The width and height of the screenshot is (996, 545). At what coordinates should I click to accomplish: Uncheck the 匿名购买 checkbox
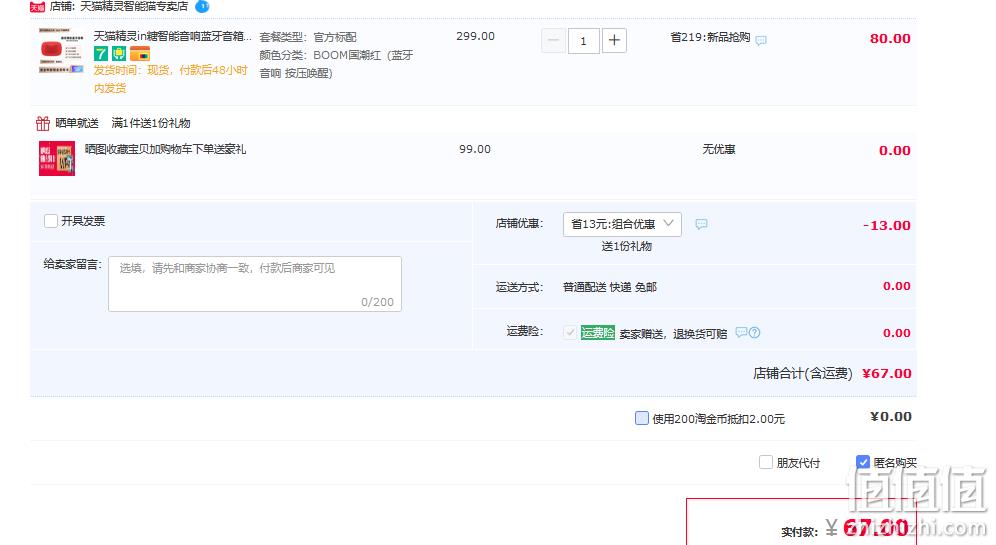click(x=863, y=462)
